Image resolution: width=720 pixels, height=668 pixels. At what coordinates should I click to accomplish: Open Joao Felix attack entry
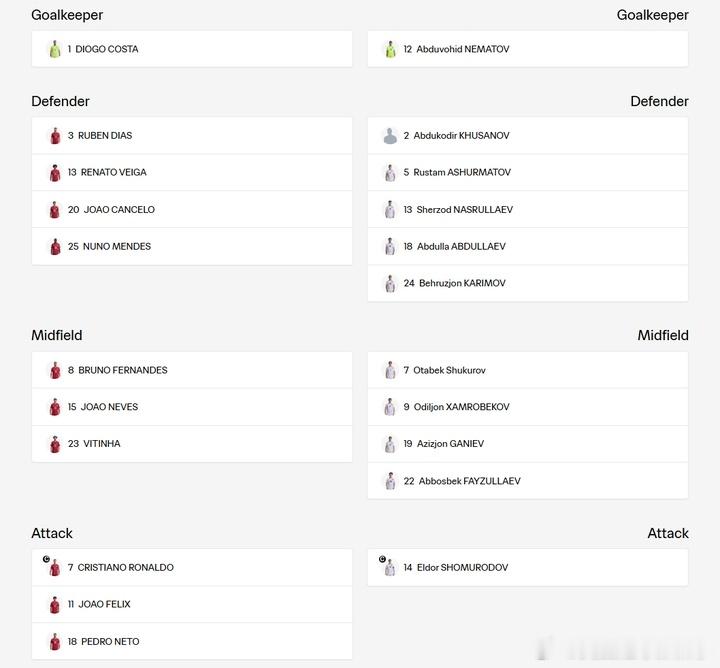[192, 604]
